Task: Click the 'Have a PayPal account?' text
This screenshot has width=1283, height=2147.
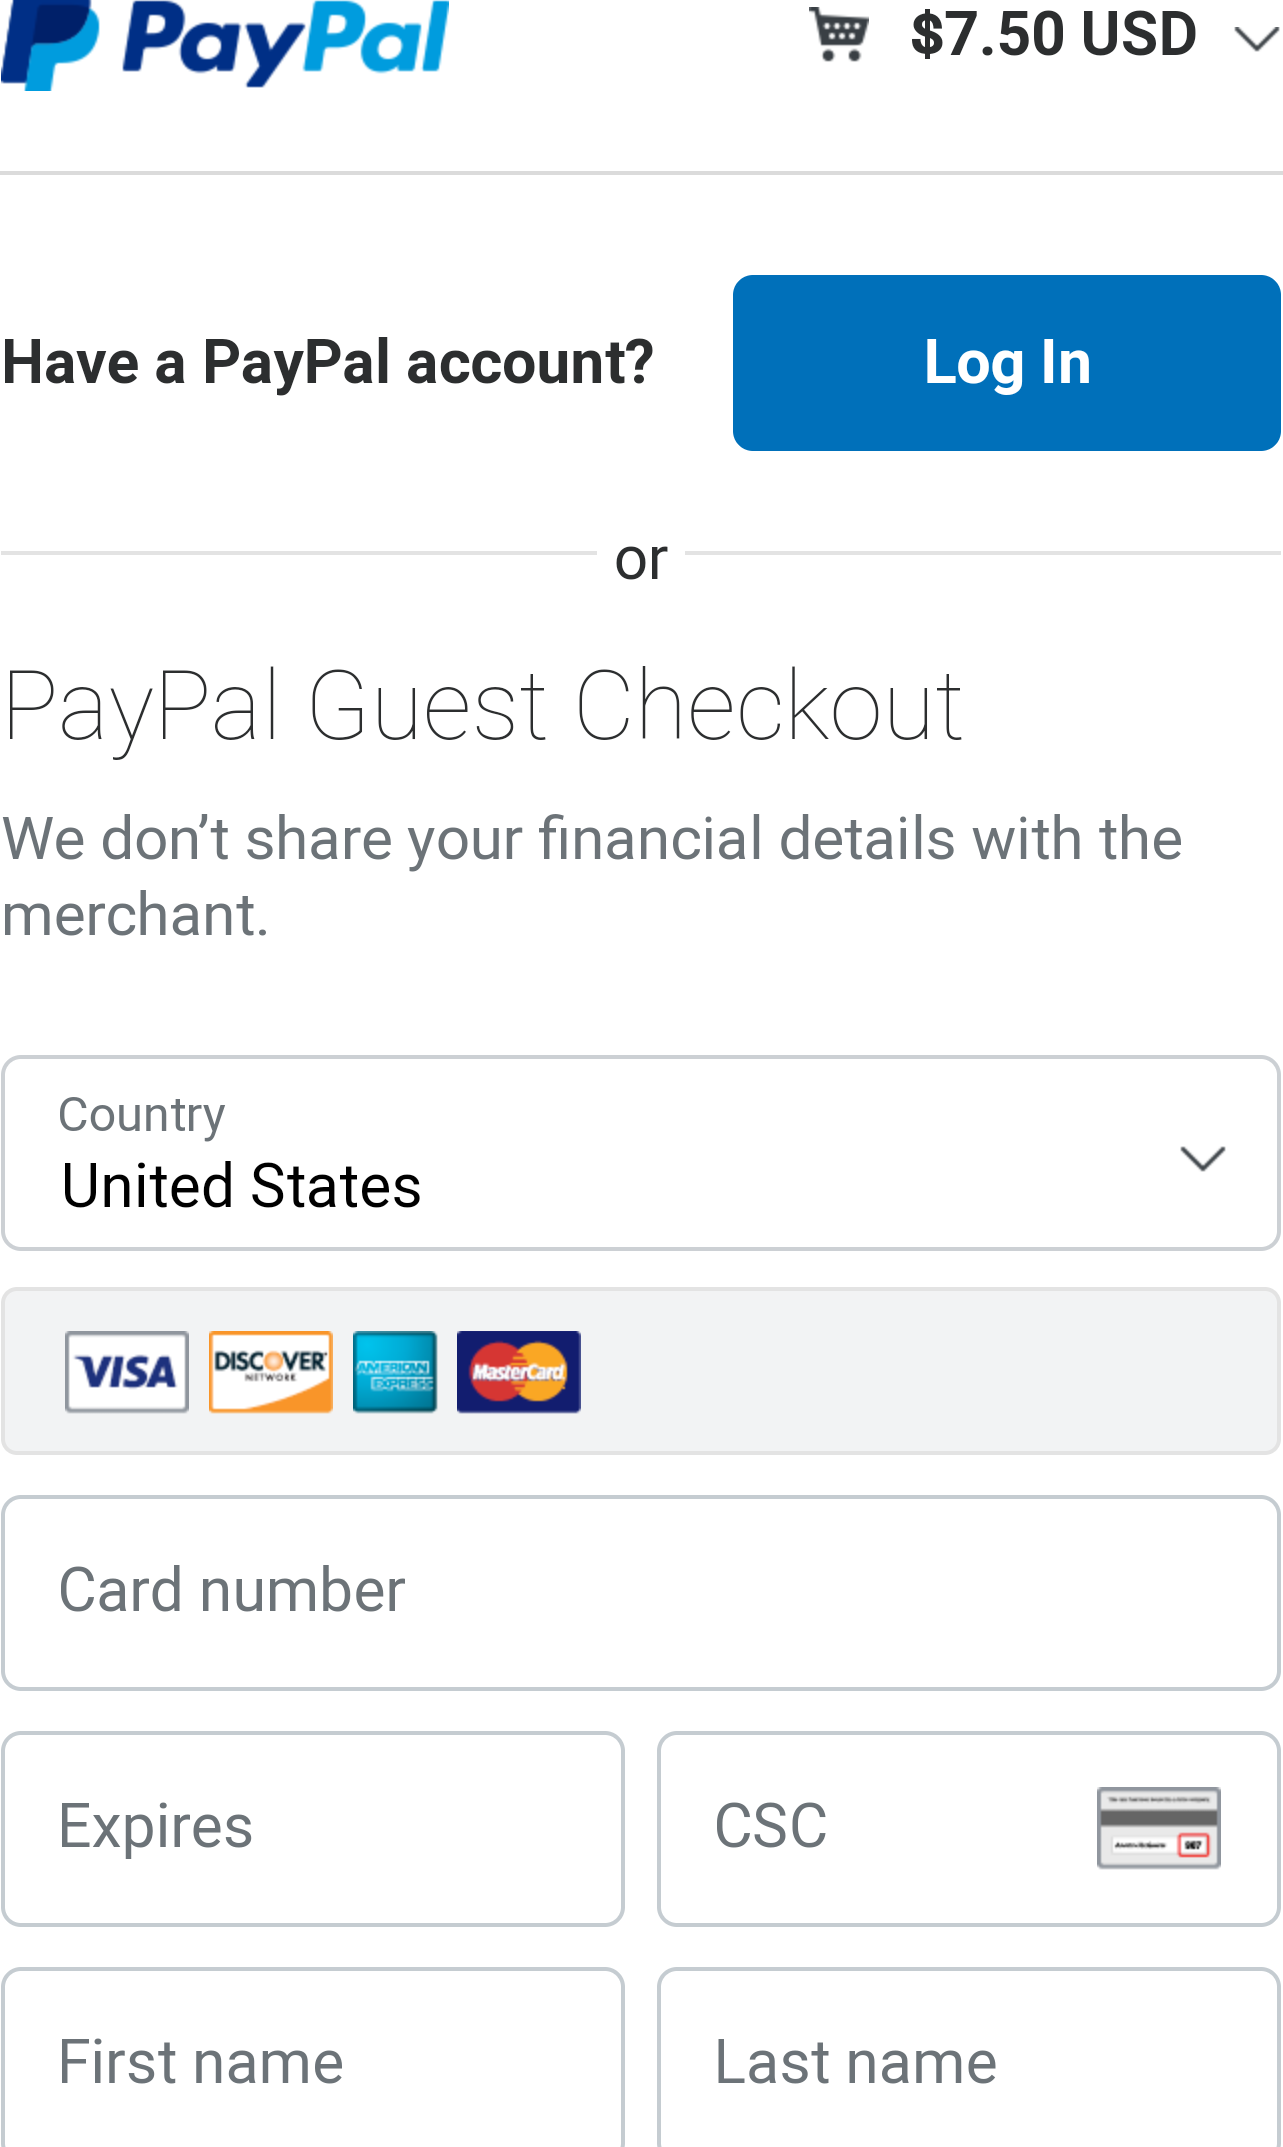Action: click(x=328, y=362)
